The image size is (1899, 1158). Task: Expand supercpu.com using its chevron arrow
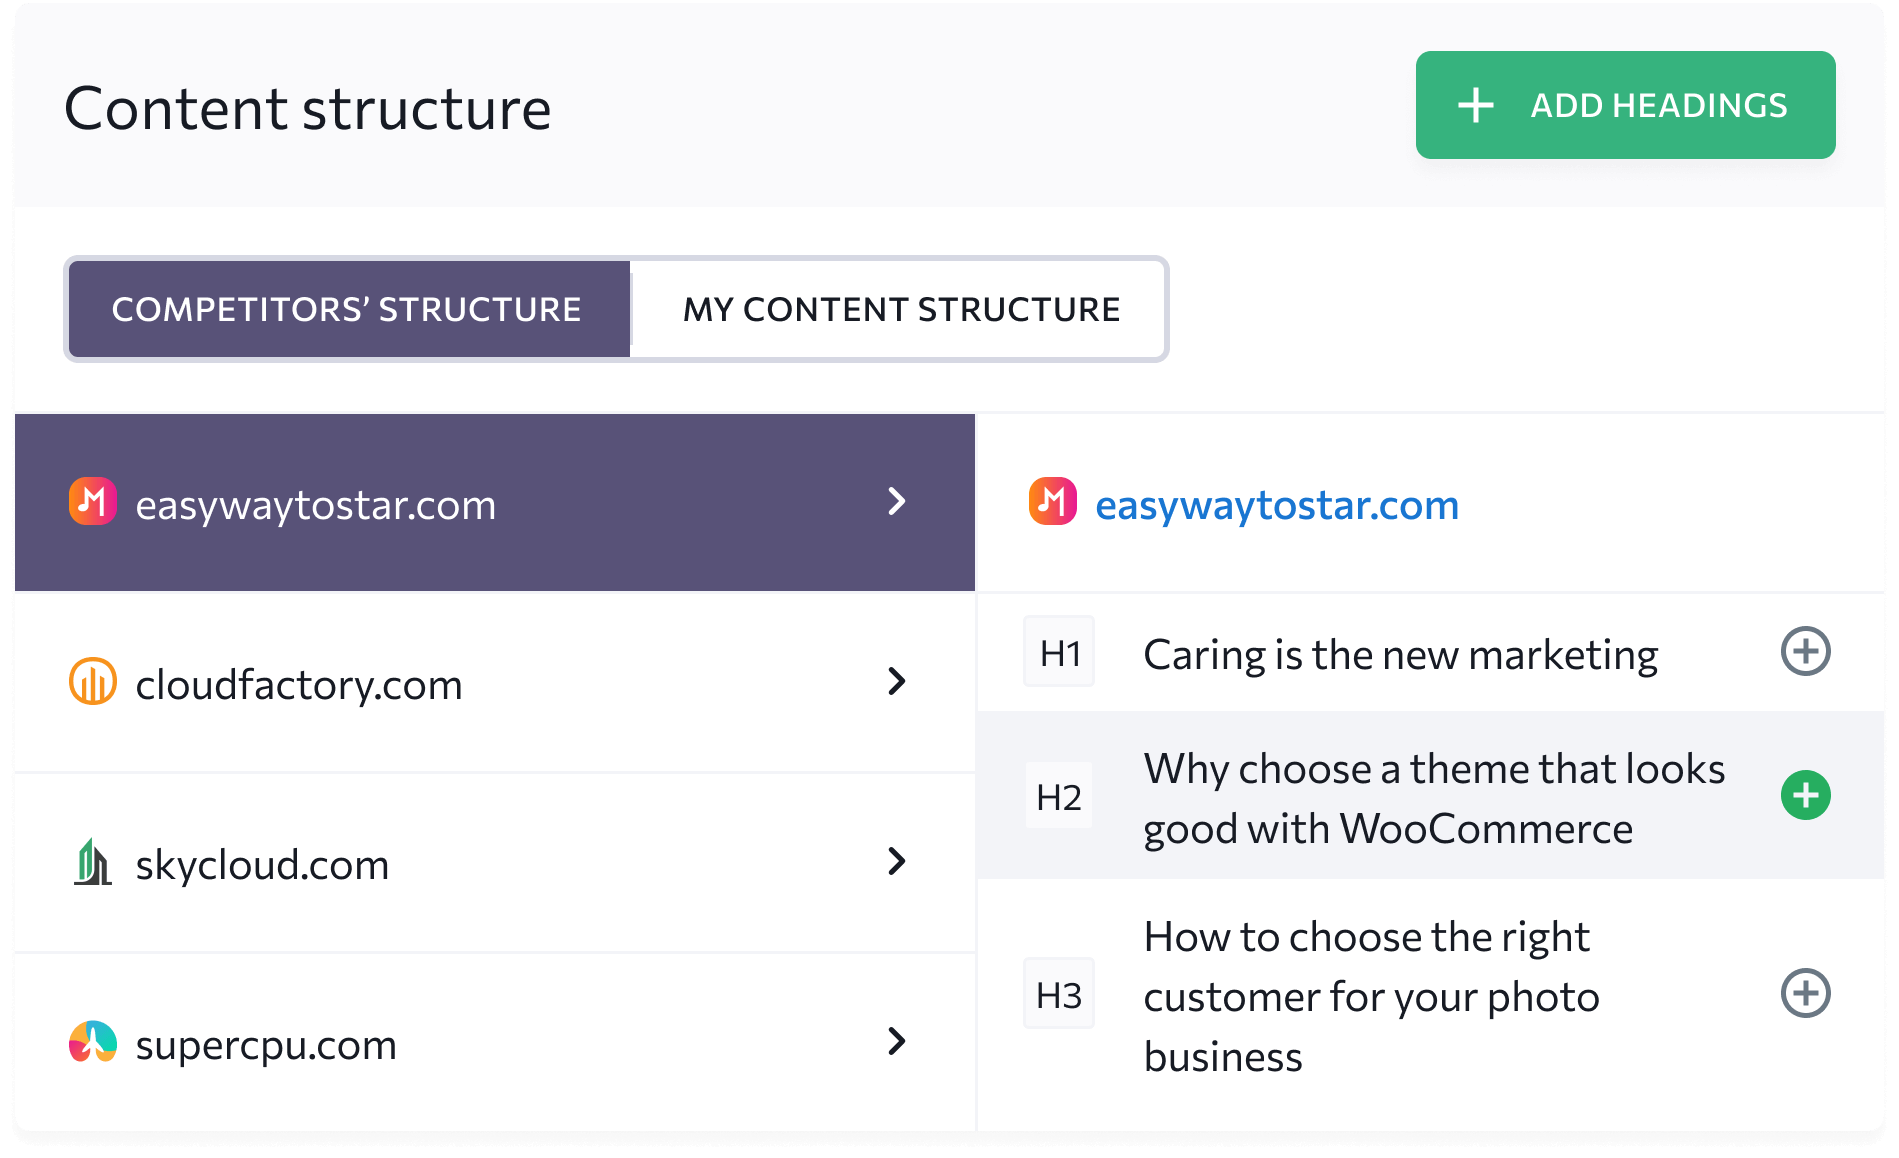(897, 1042)
